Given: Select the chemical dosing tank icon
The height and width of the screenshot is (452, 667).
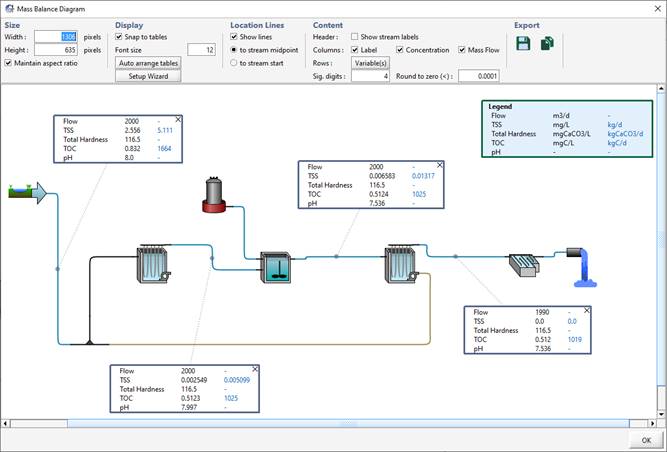Looking at the screenshot, I should (214, 195).
